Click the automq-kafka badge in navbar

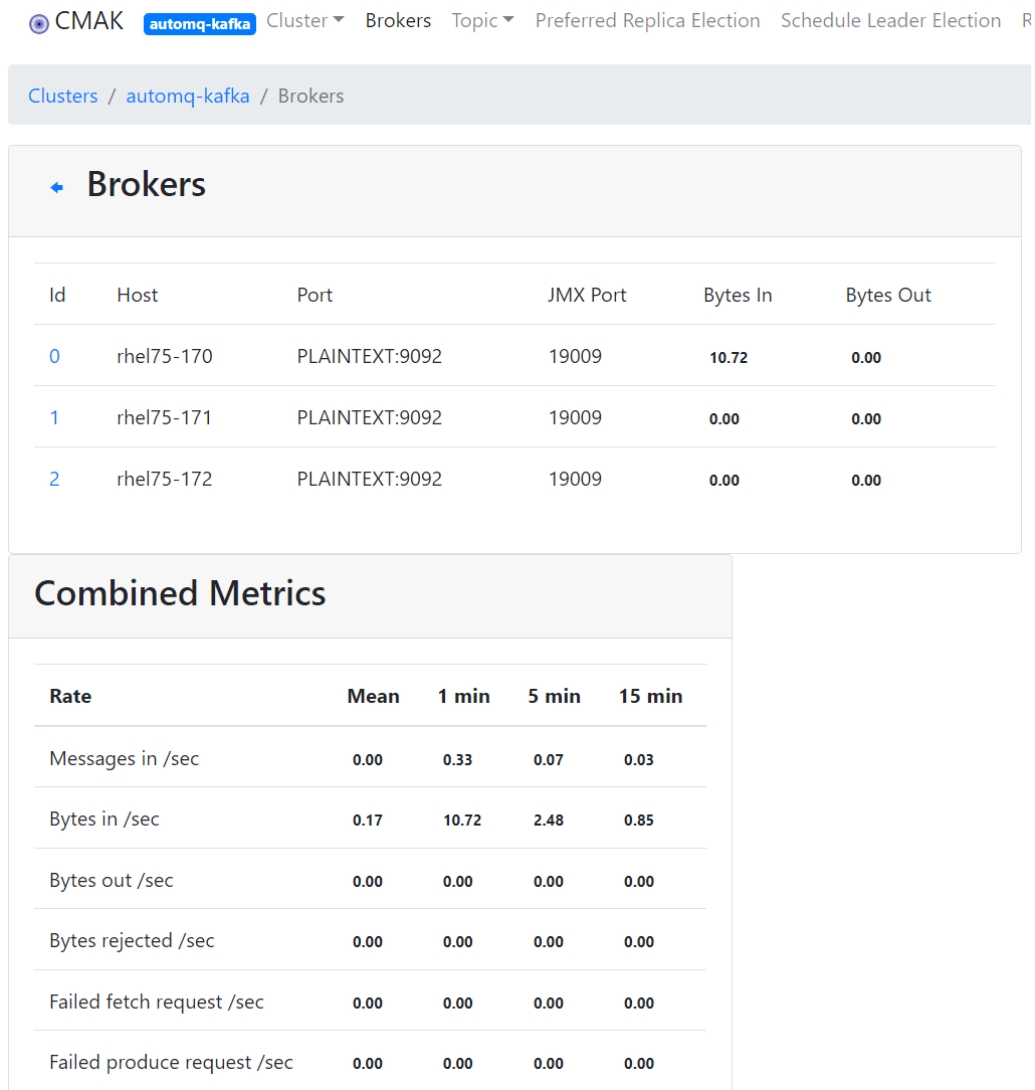coord(200,24)
